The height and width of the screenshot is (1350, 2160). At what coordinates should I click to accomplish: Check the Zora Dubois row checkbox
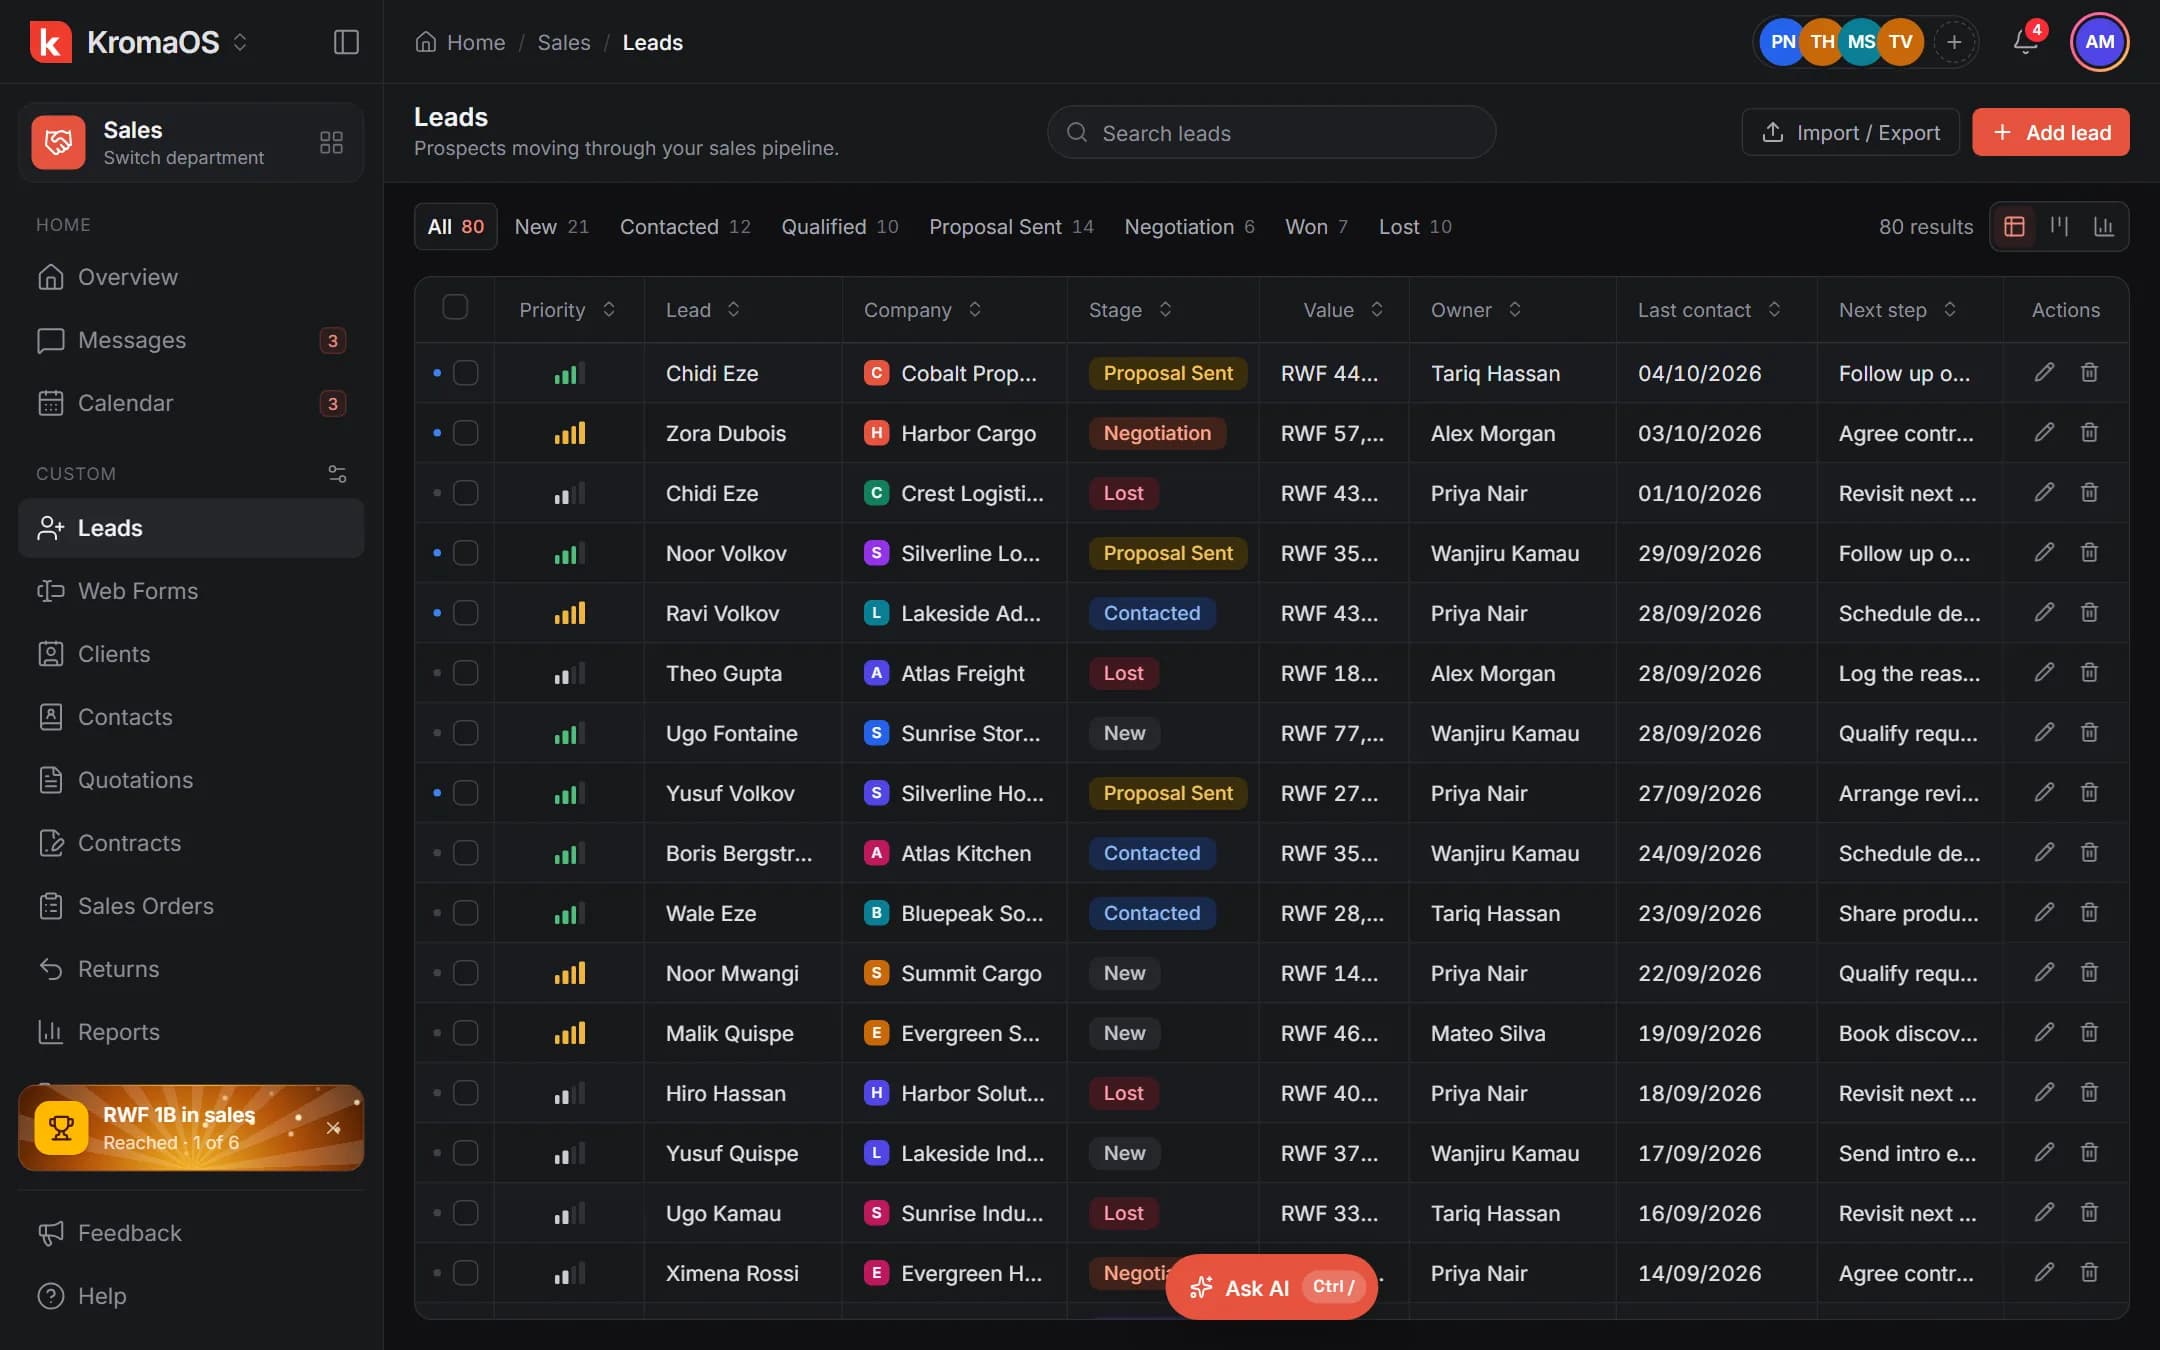coord(466,433)
